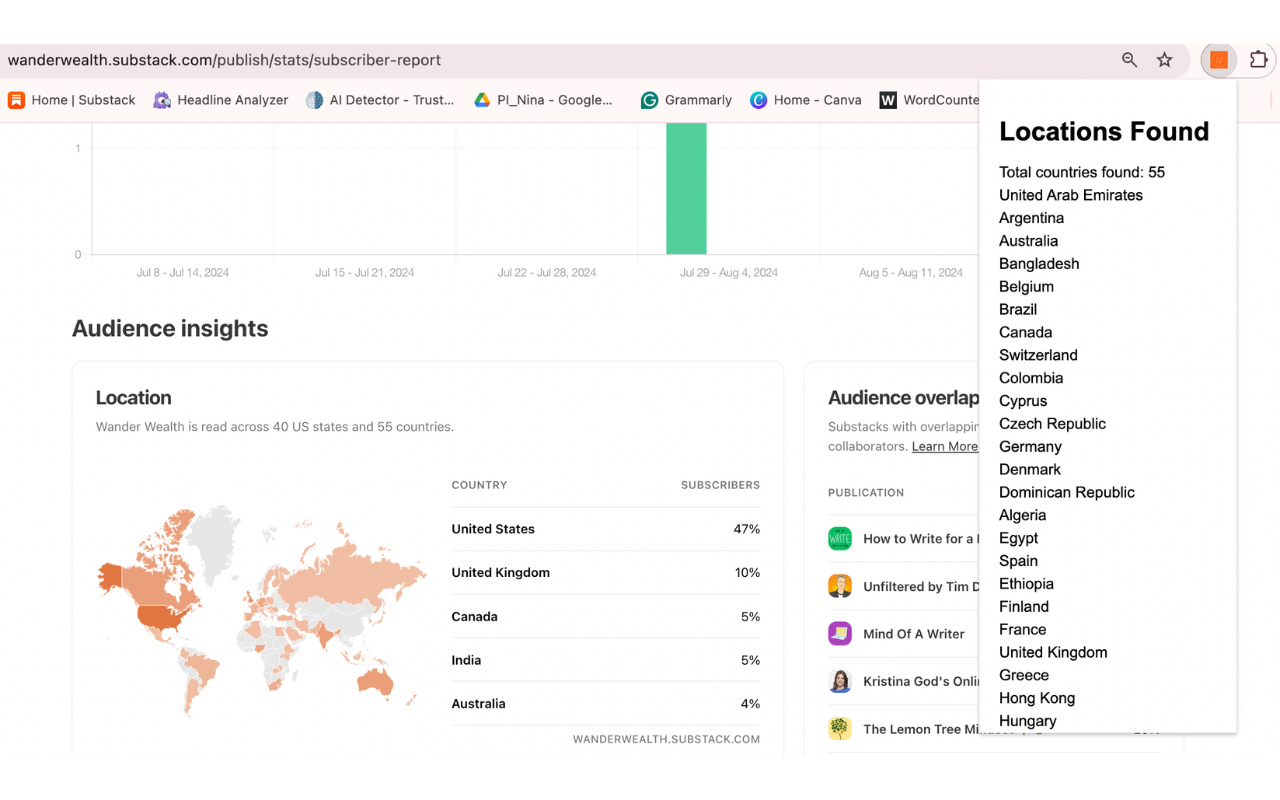Click United Arab Emirates in Locations Found list
This screenshot has height=800, width=1280.
pyautogui.click(x=1071, y=195)
